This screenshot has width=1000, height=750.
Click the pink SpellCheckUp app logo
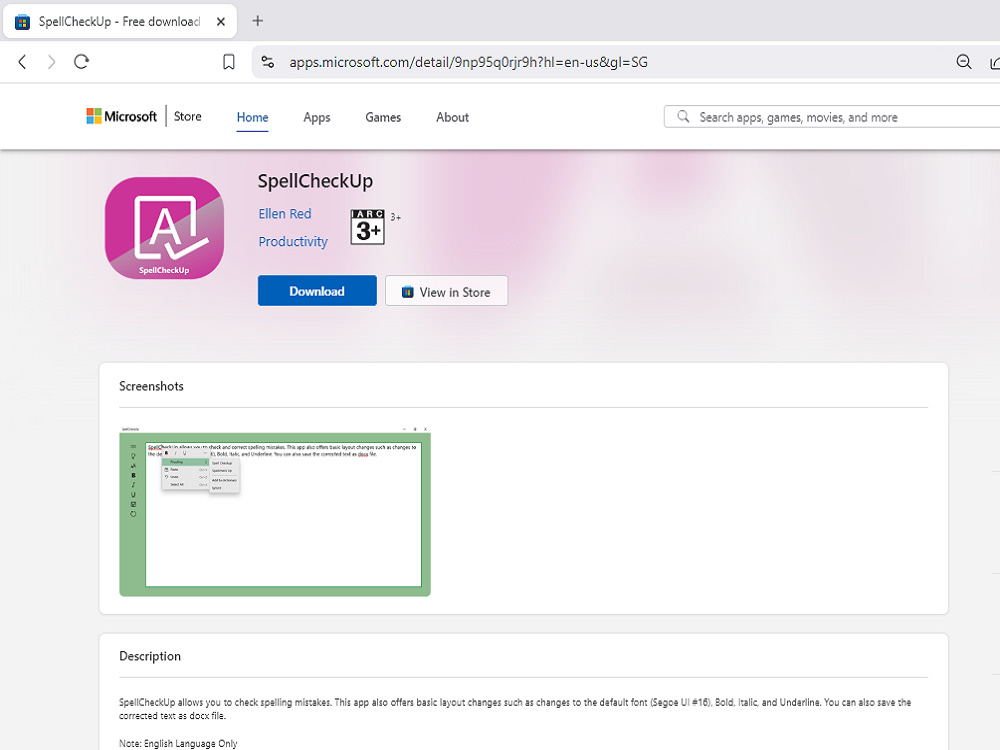point(163,227)
